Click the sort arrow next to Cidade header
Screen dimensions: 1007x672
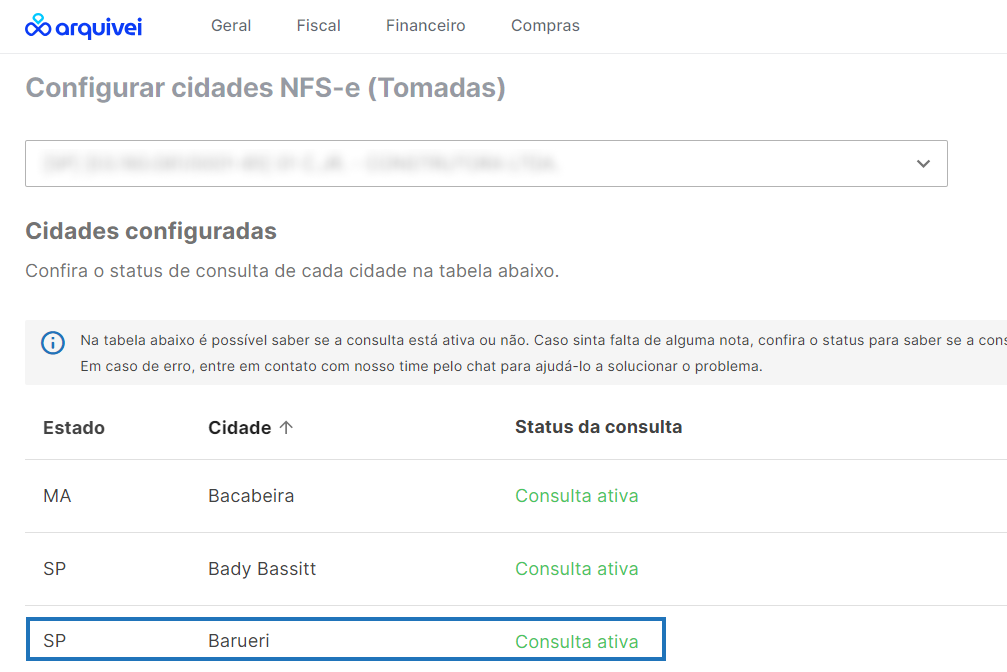(286, 427)
